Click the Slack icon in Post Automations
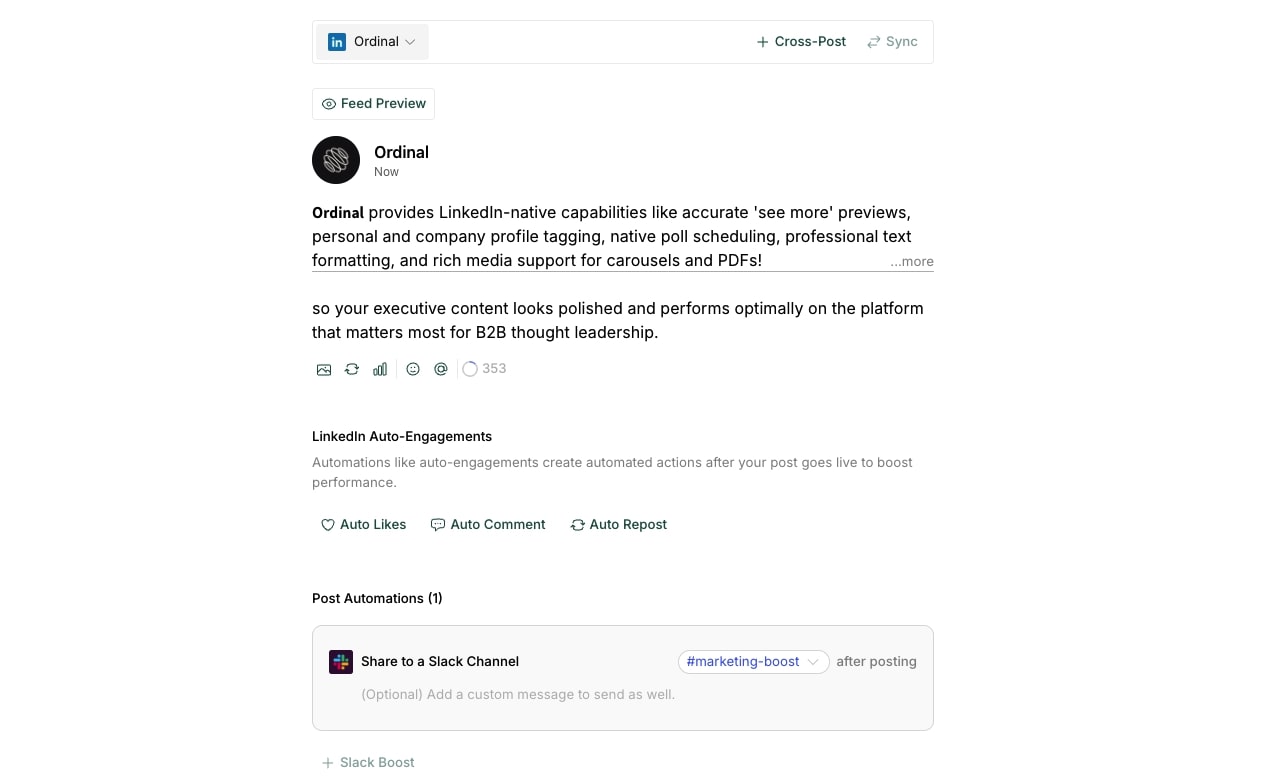Viewport: 1269px width, 777px height. click(341, 661)
